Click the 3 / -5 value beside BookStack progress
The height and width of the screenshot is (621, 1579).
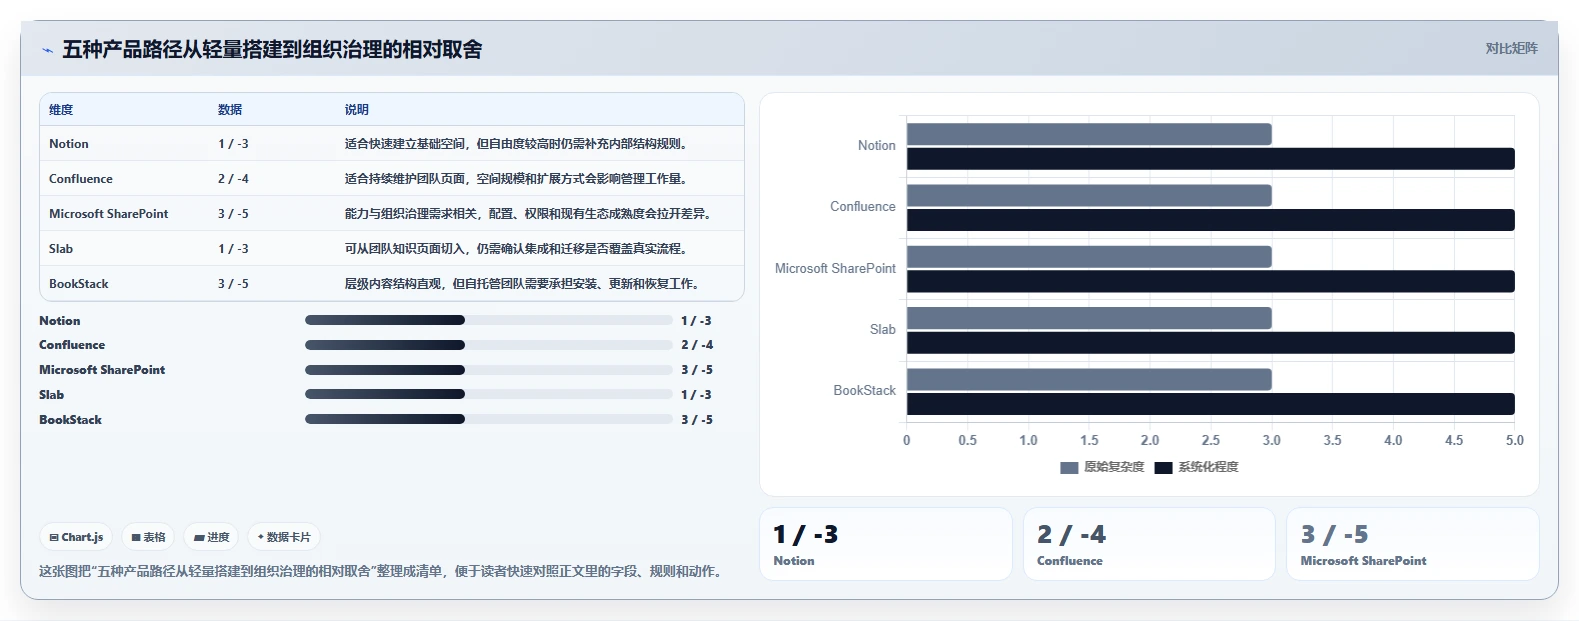pos(697,420)
